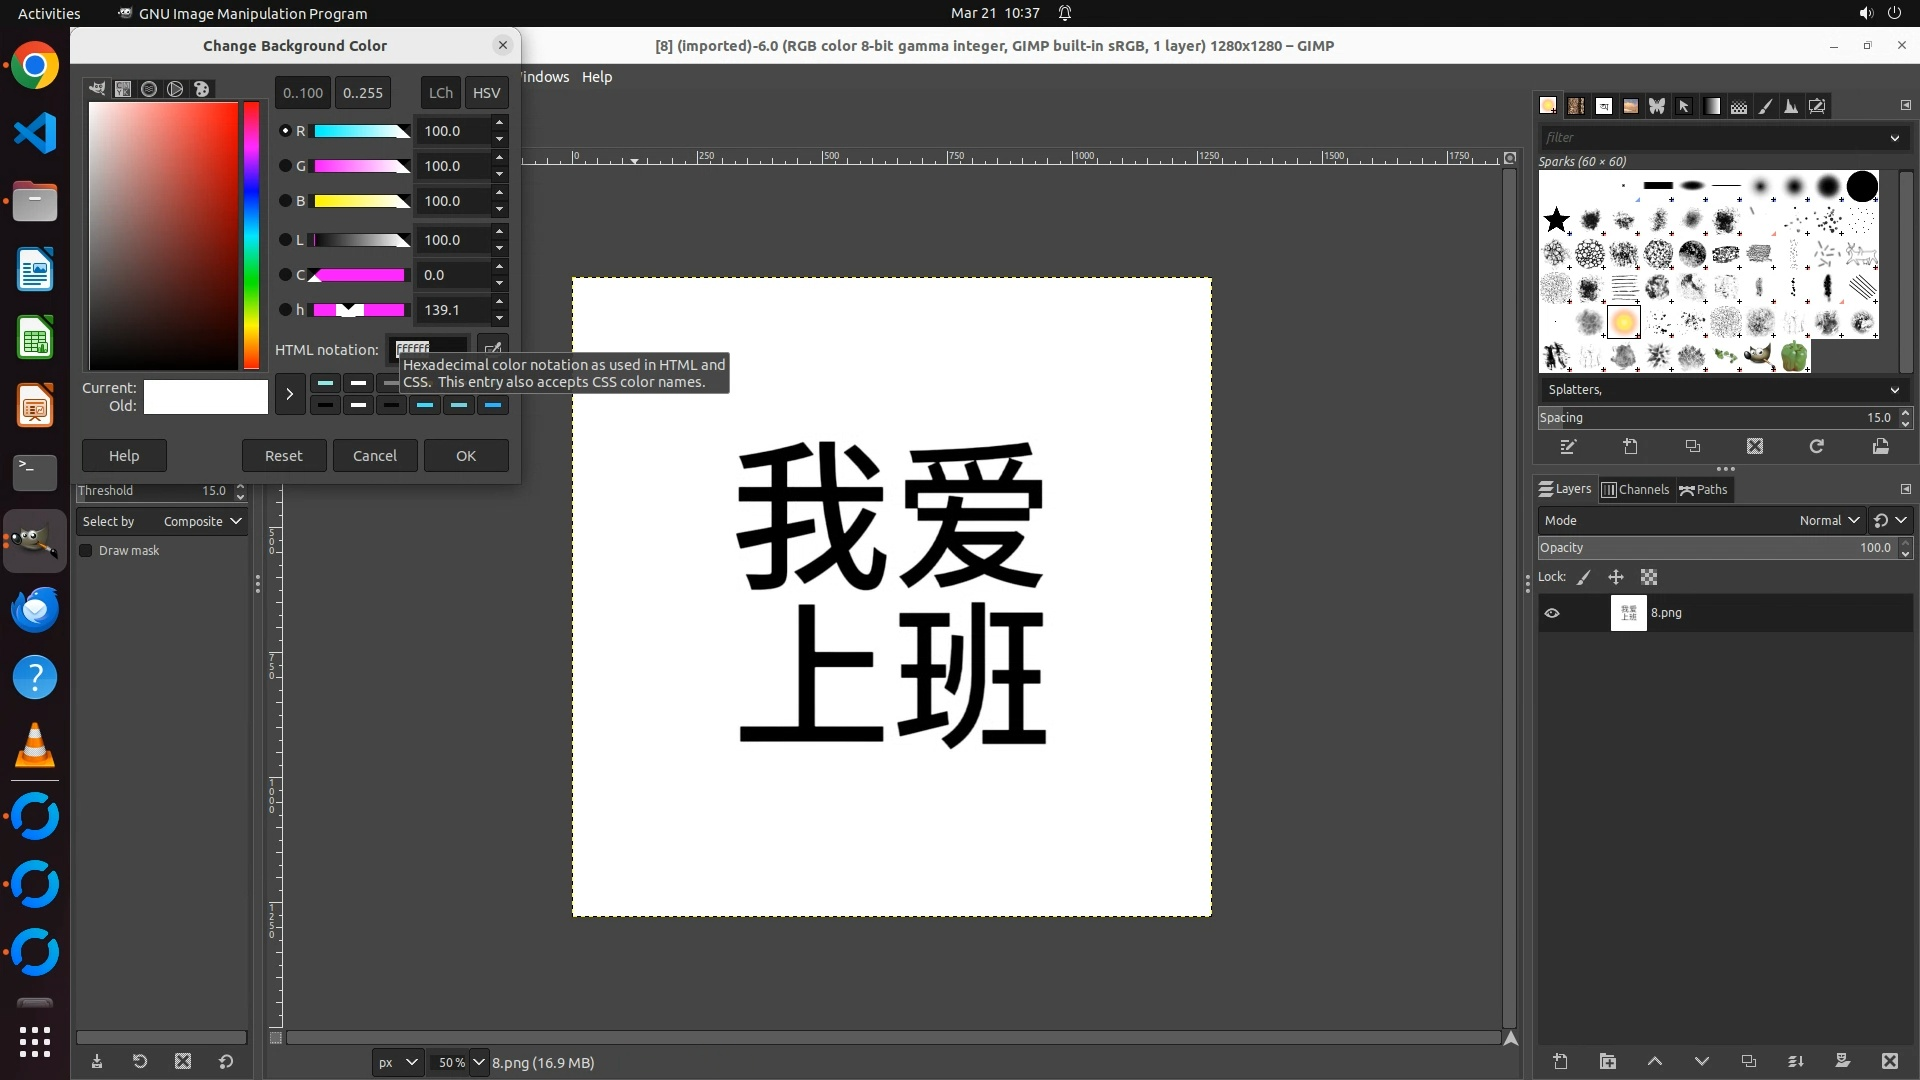Click the vertical hue rainbow strip
Image resolution: width=1920 pixels, height=1080 pixels.
[x=251, y=235]
